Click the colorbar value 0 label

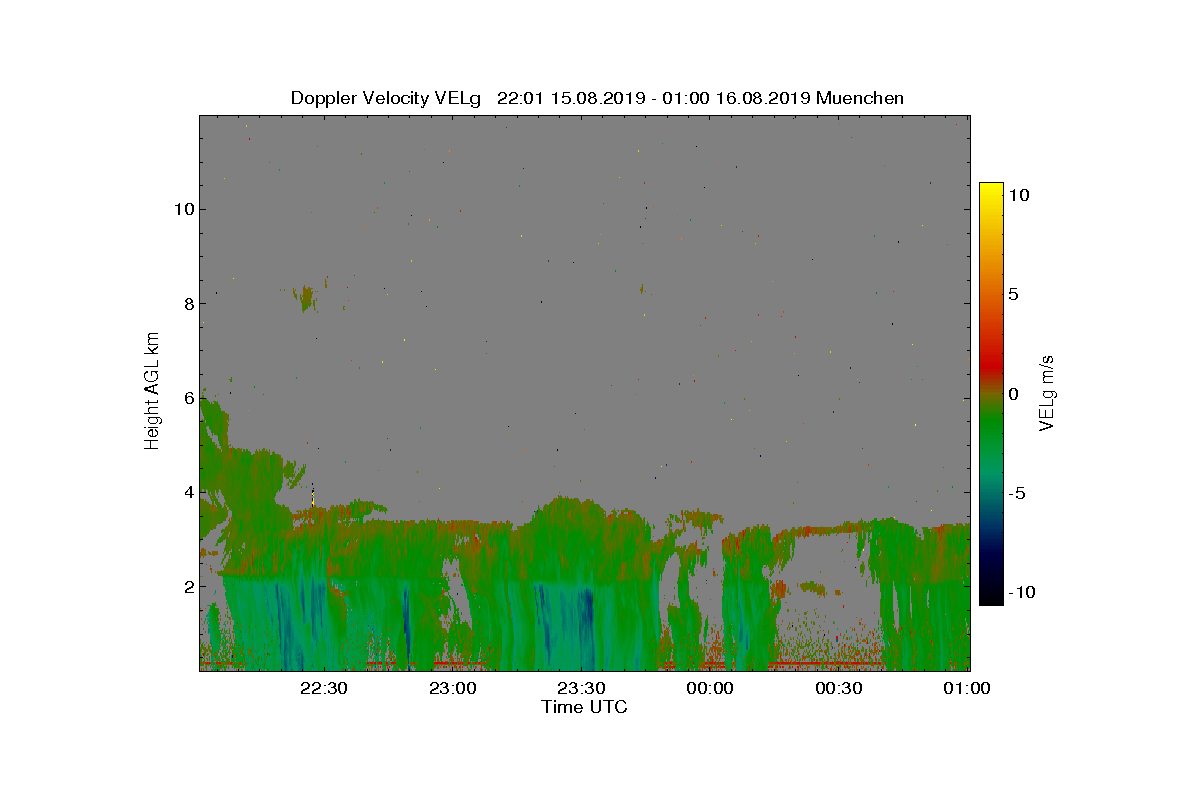coord(1014,393)
